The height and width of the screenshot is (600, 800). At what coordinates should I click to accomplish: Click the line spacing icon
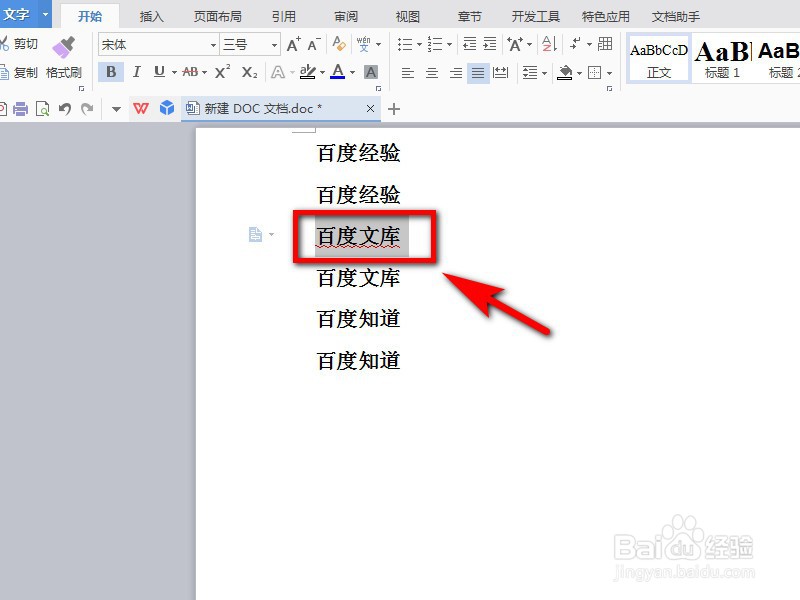[x=530, y=73]
